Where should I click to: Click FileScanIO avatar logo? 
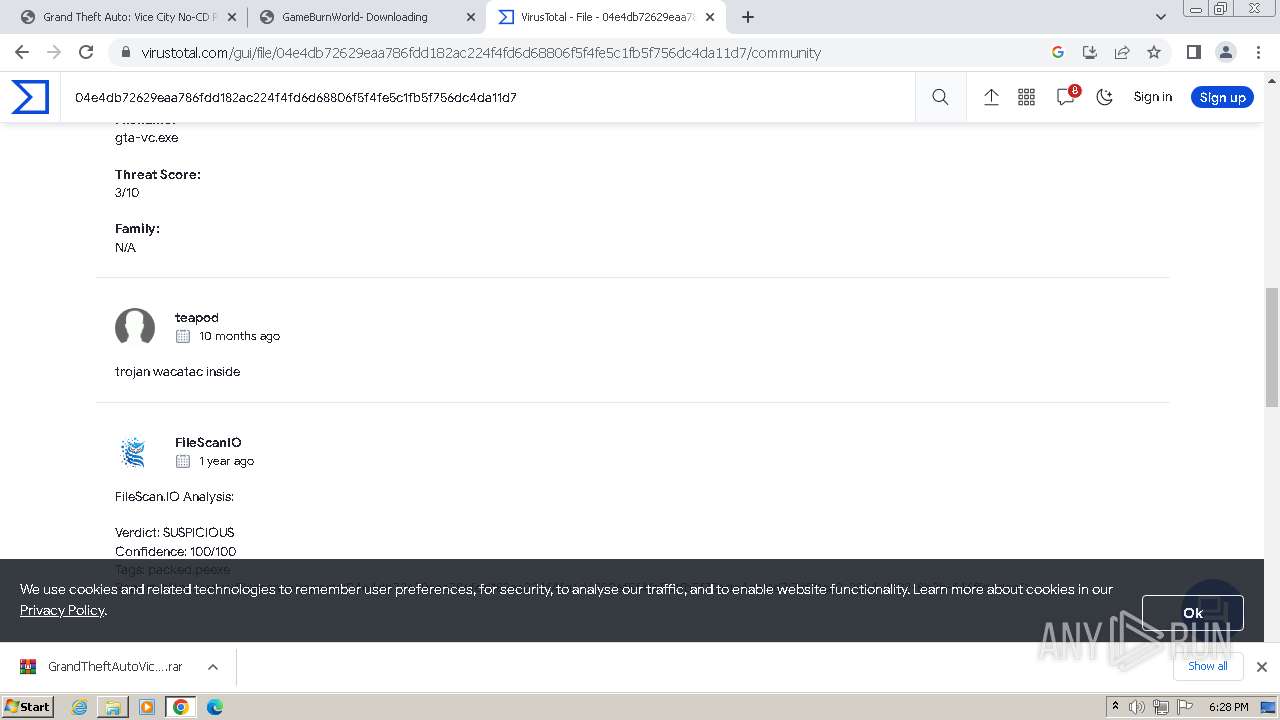(133, 452)
